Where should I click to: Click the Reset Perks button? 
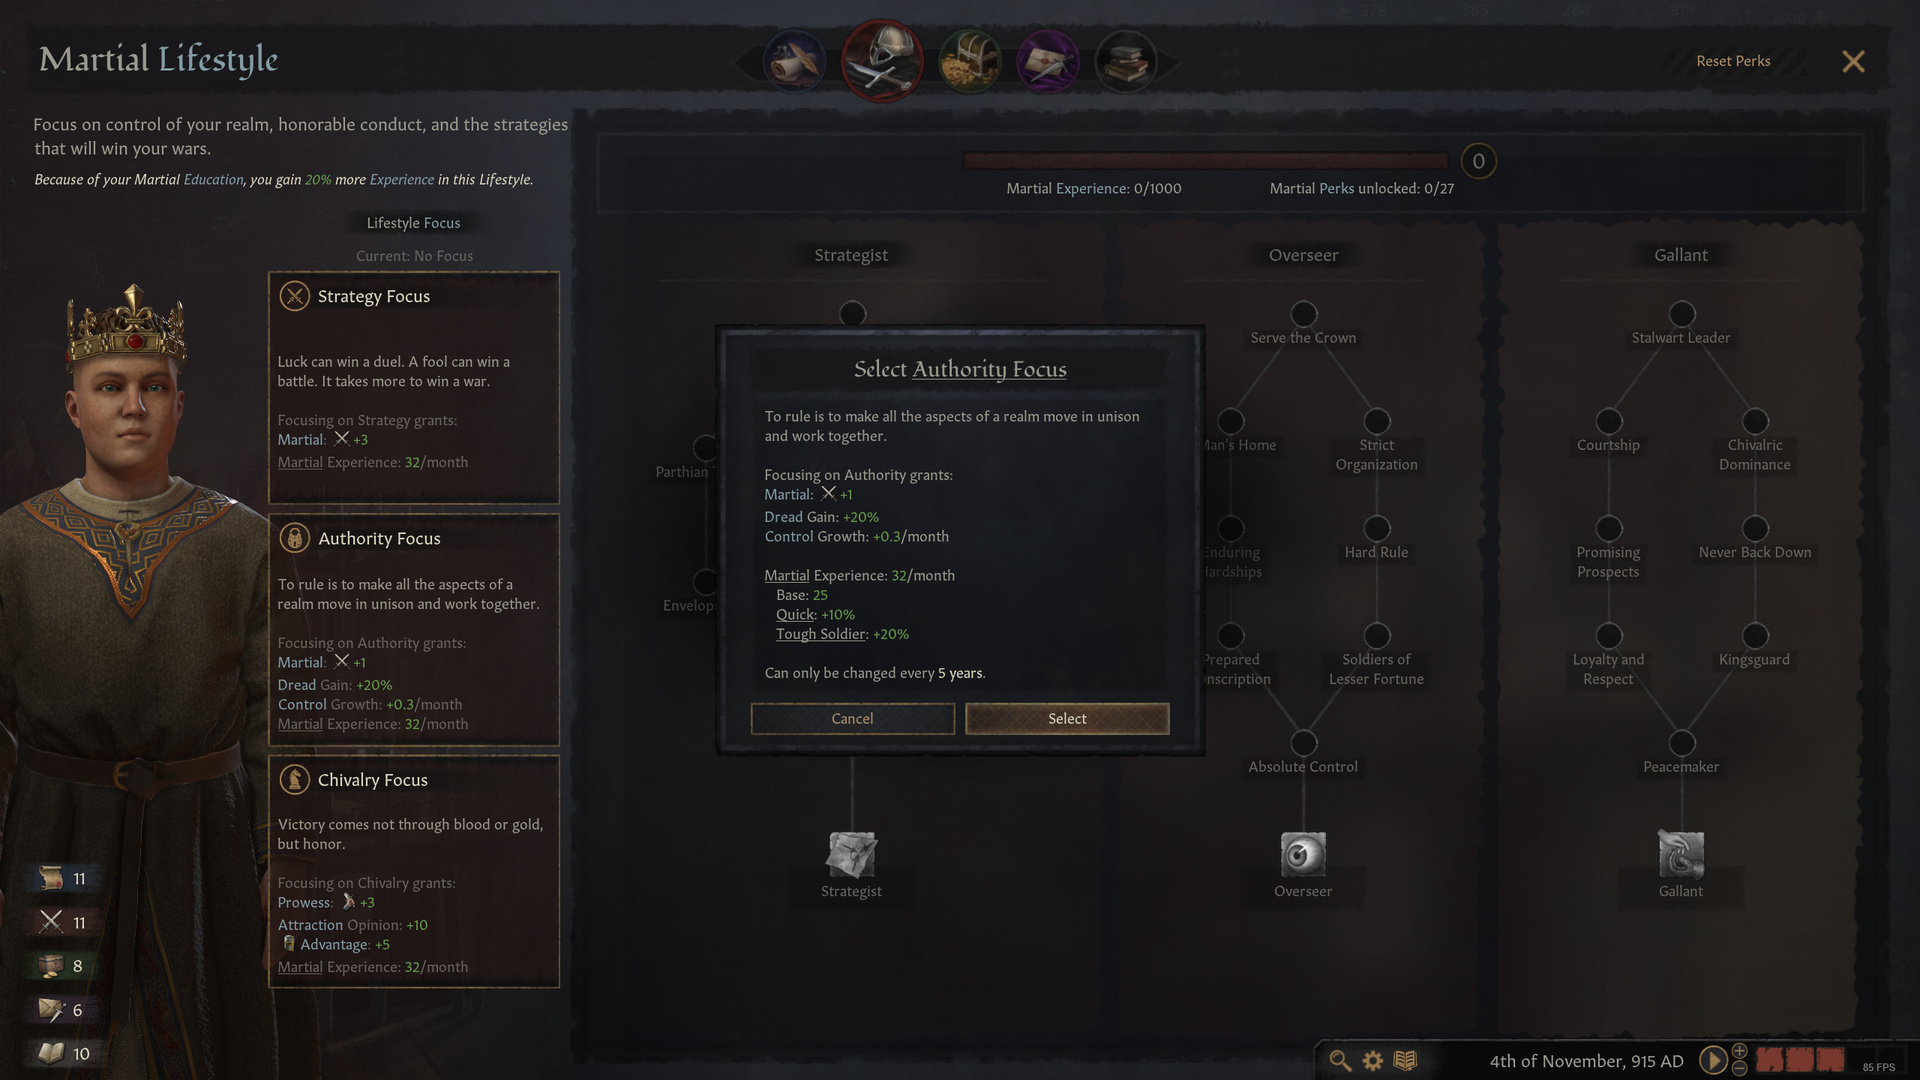1733,61
